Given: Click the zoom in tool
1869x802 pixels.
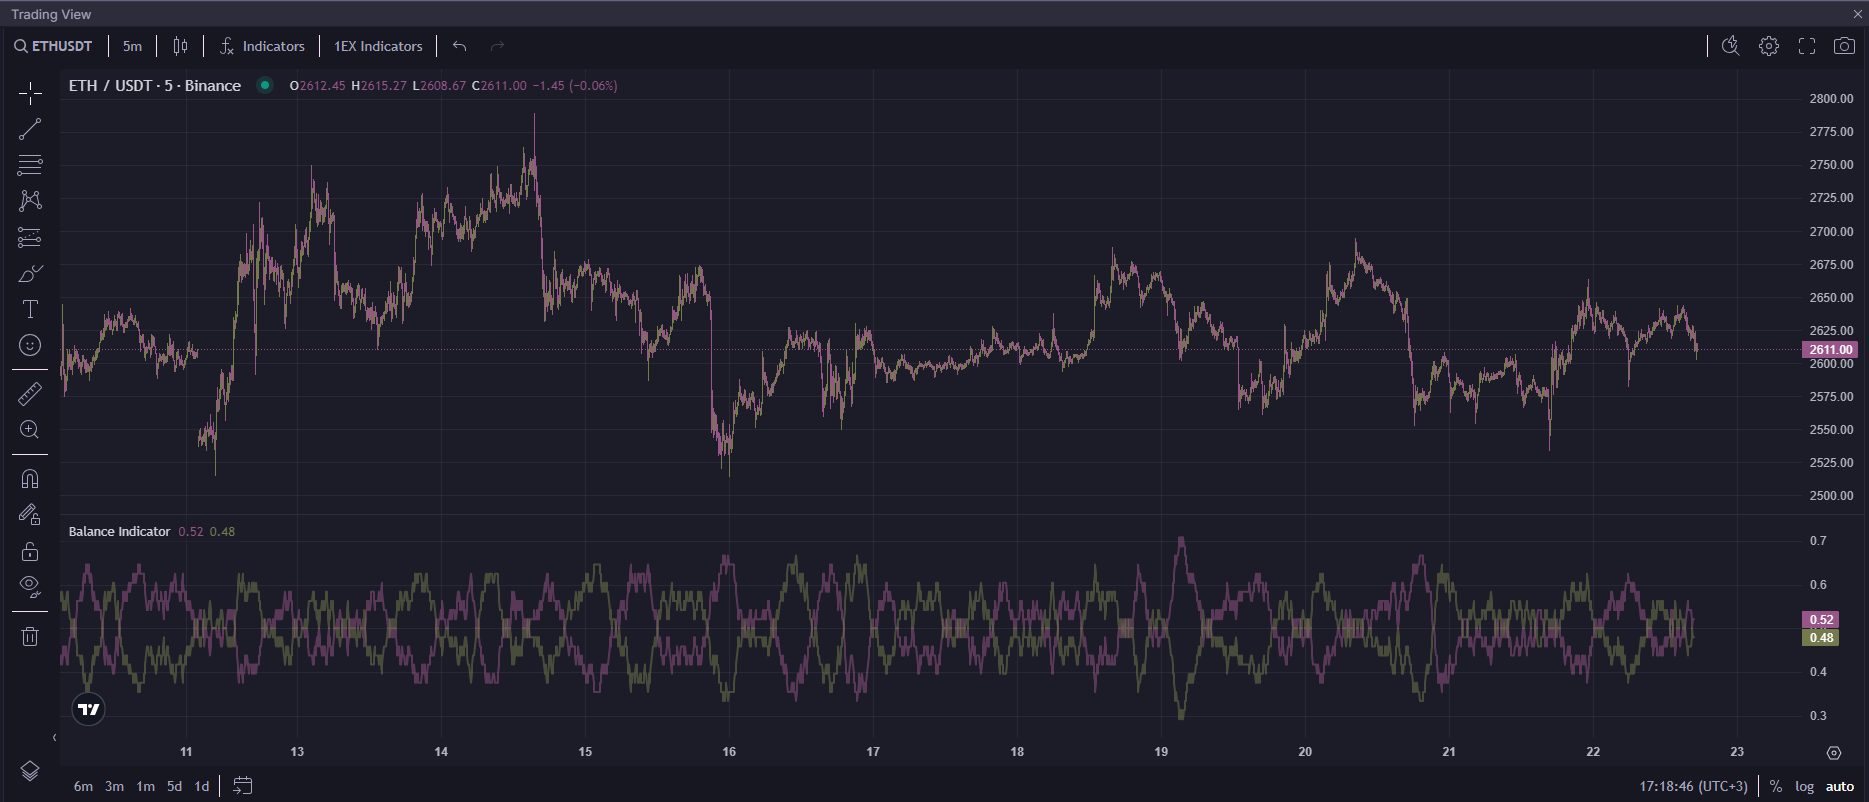Looking at the screenshot, I should point(30,430).
